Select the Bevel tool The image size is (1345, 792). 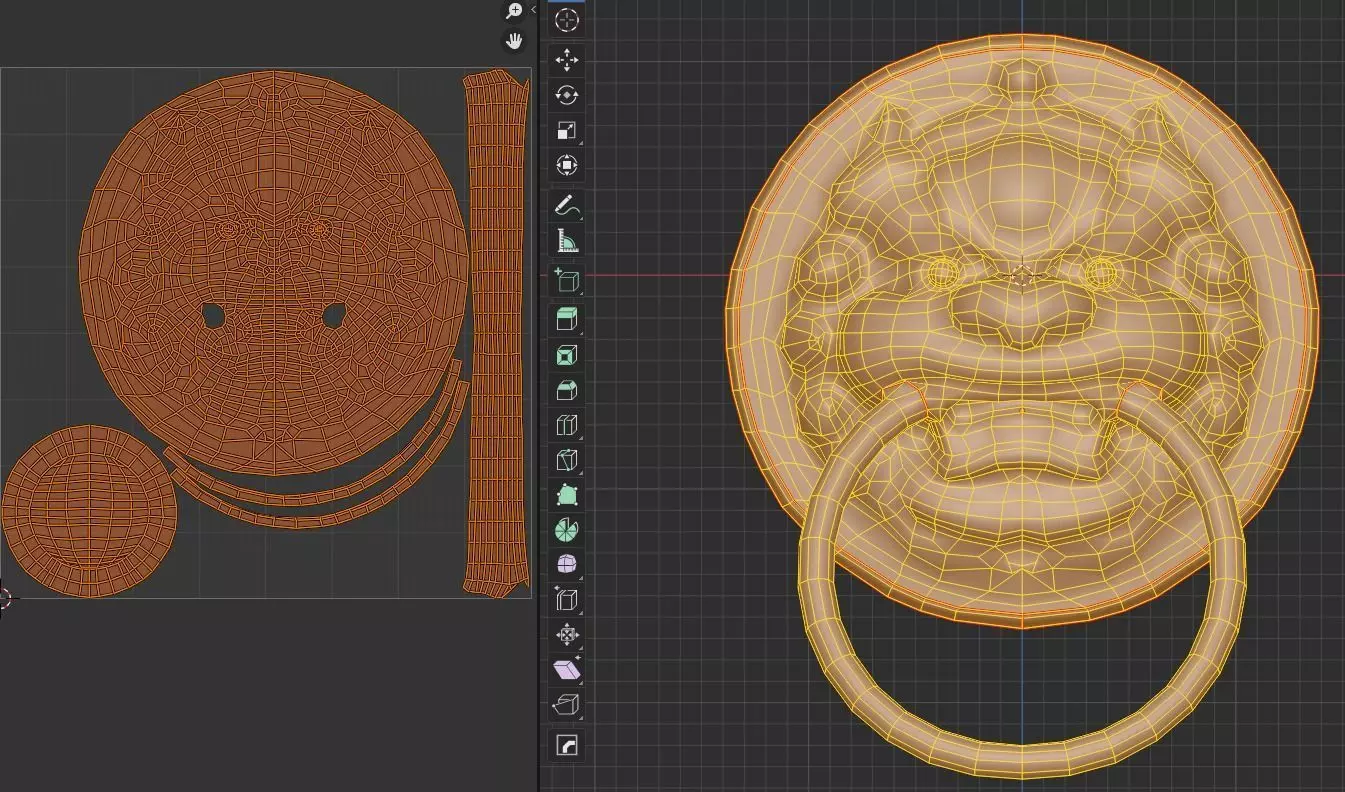coord(567,390)
